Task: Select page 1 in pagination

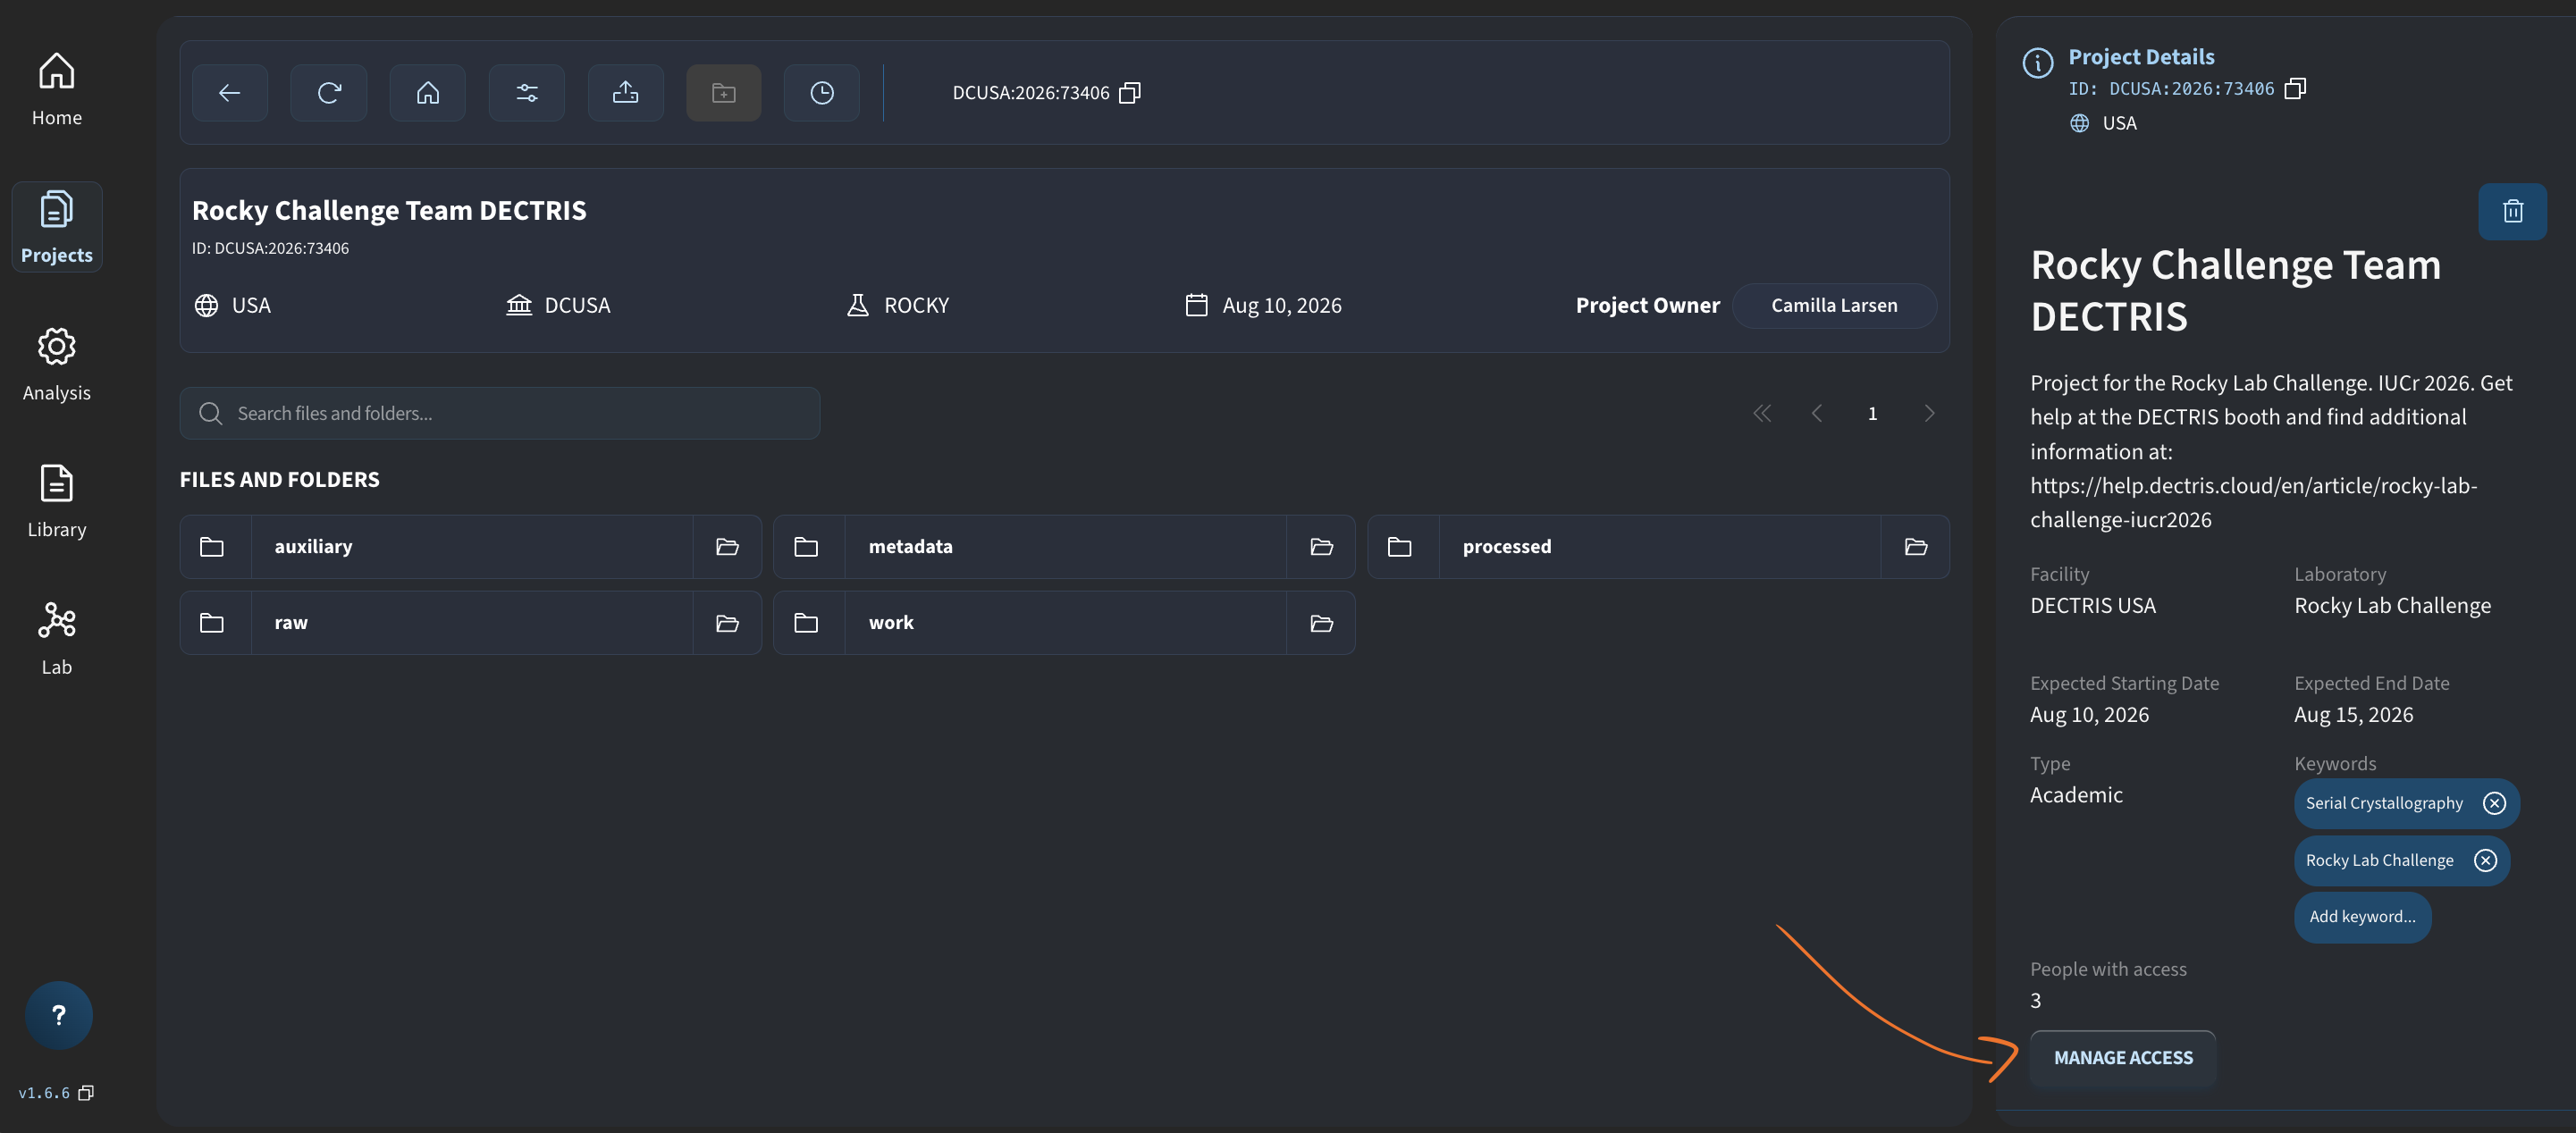Action: coord(1873,413)
